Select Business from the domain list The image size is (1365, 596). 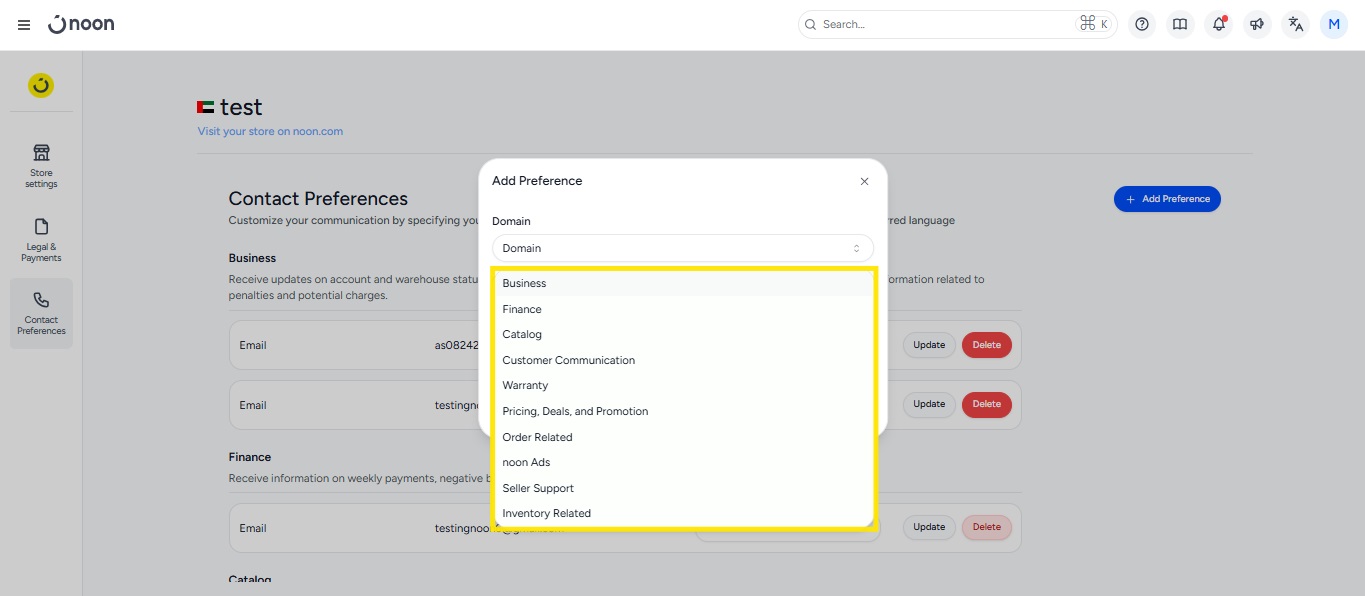click(524, 283)
